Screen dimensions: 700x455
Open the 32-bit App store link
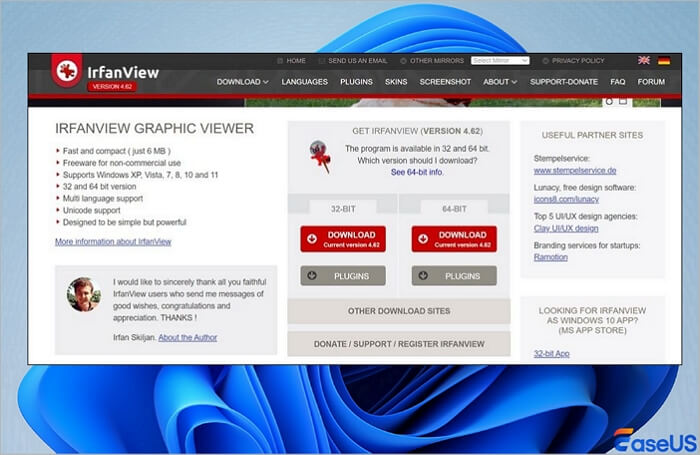tap(551, 354)
